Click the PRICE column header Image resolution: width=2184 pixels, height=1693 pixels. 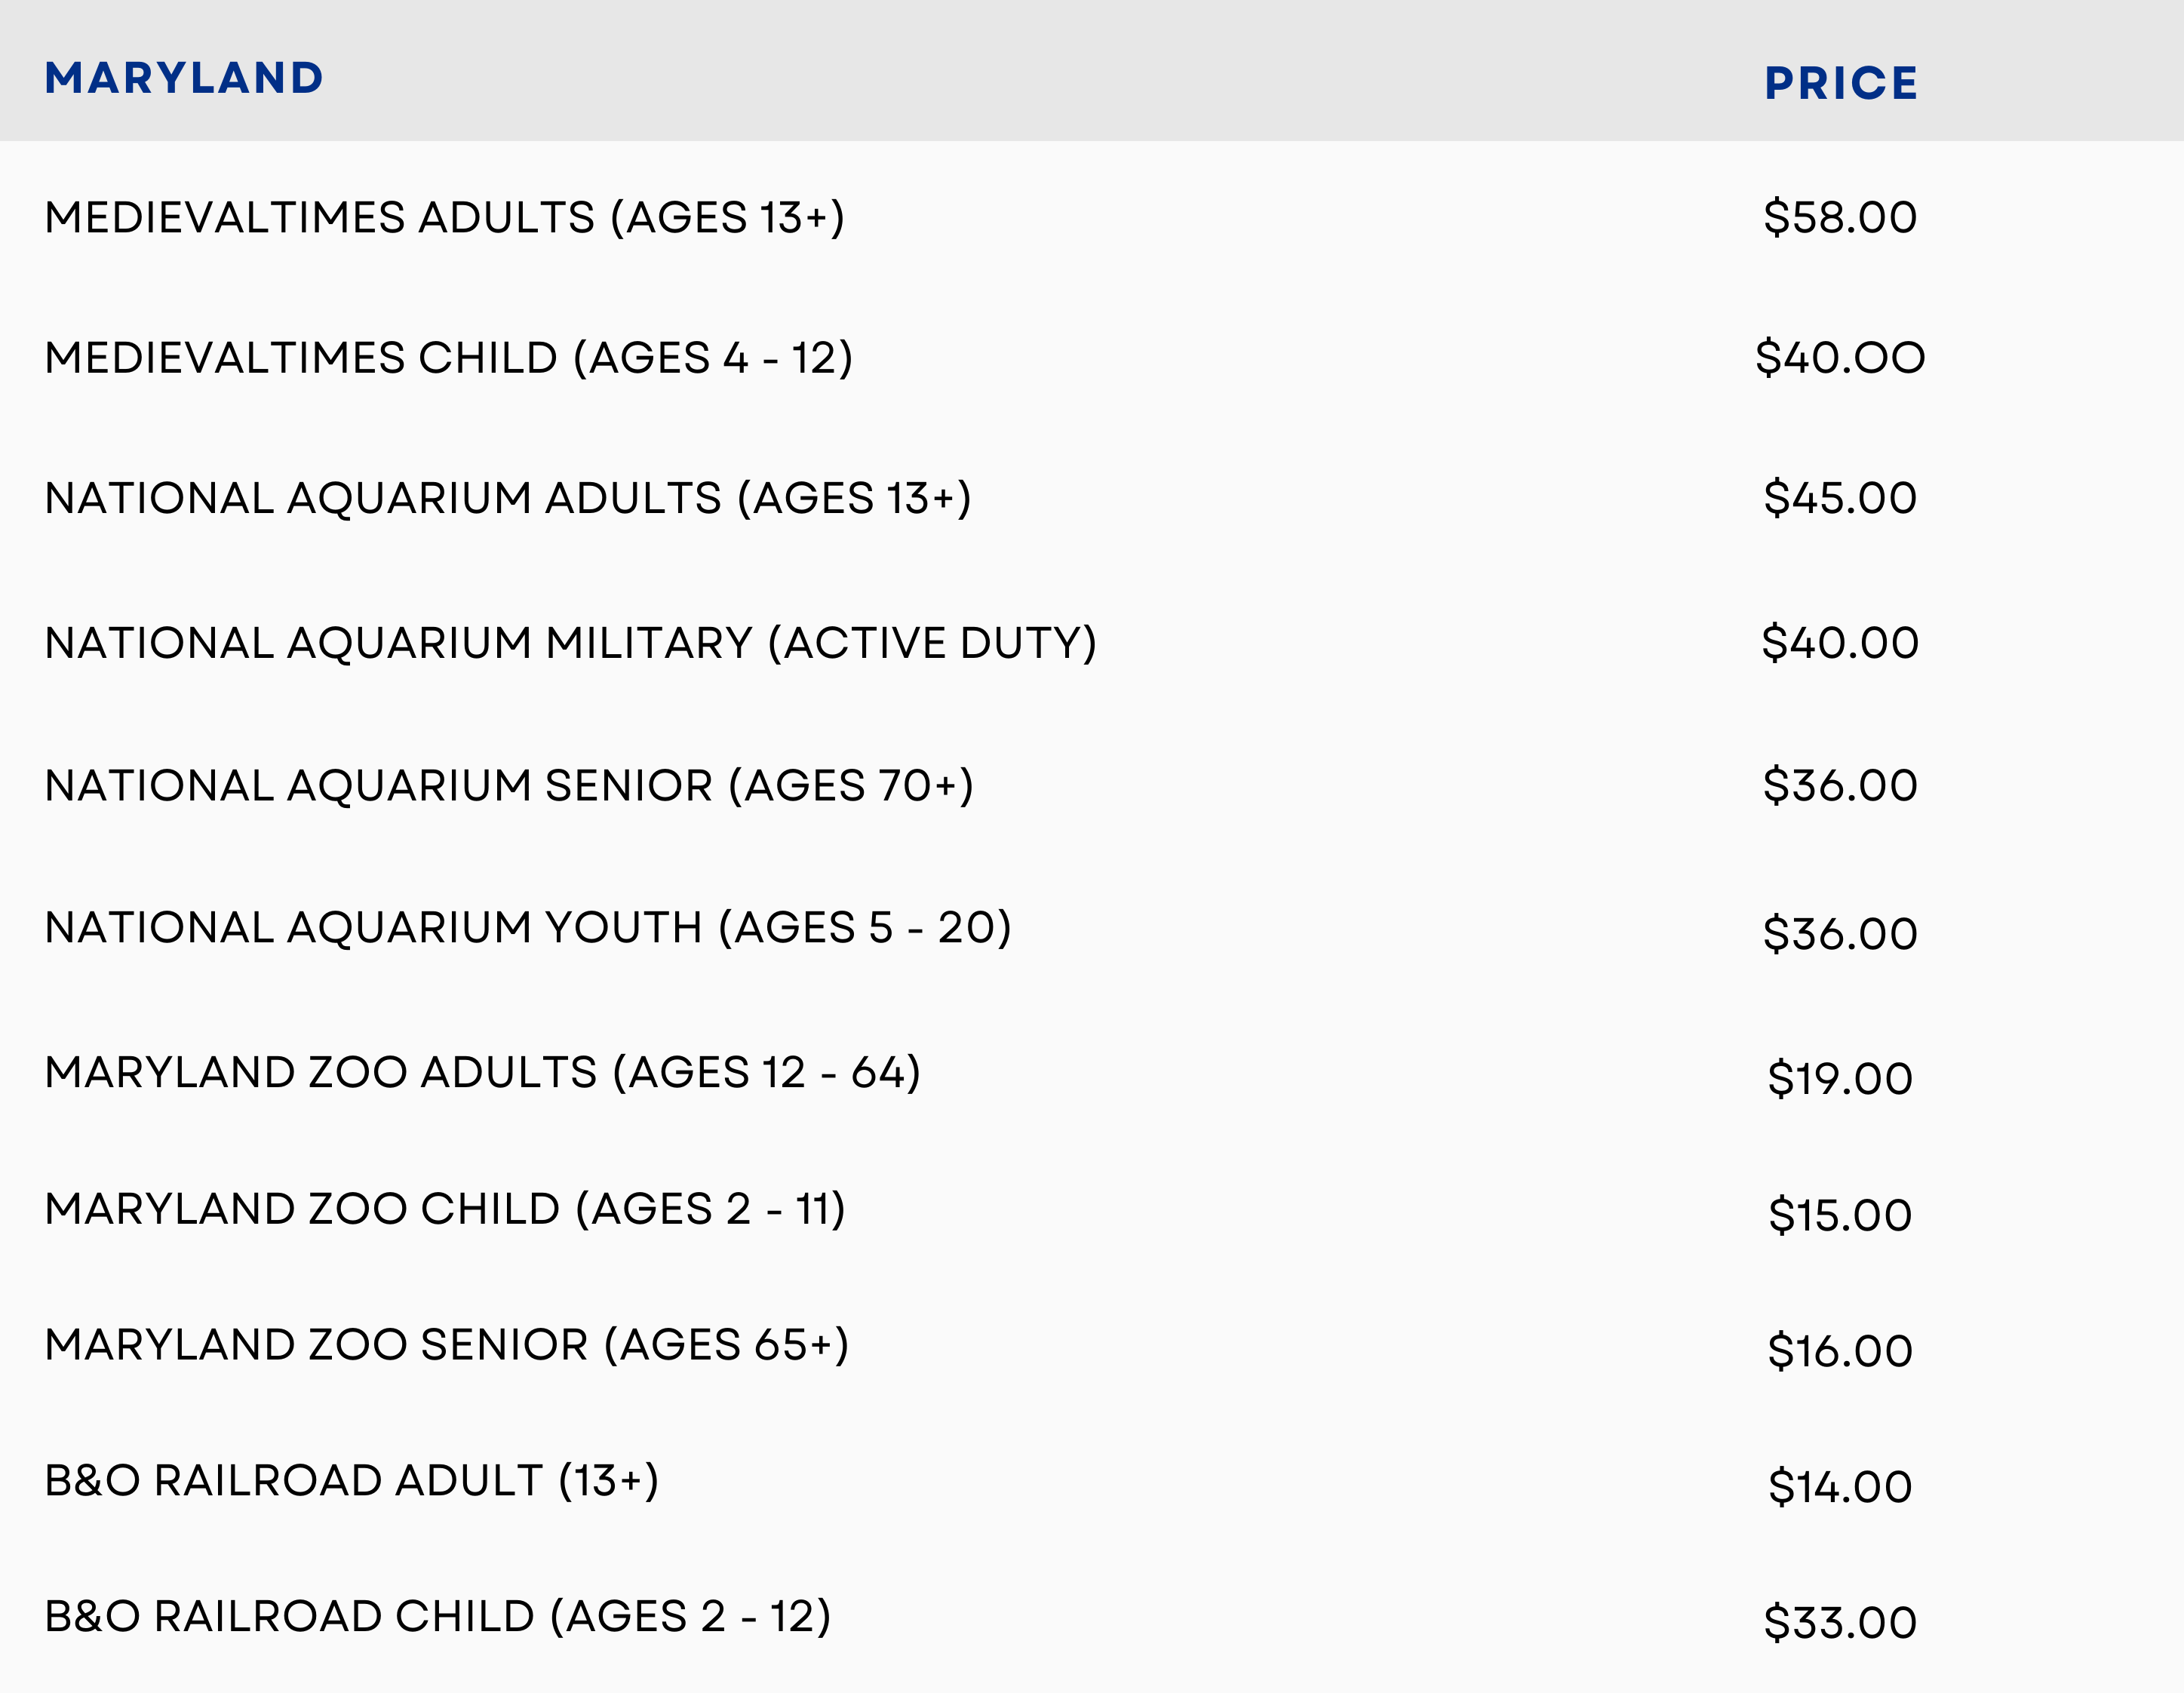[x=1840, y=83]
